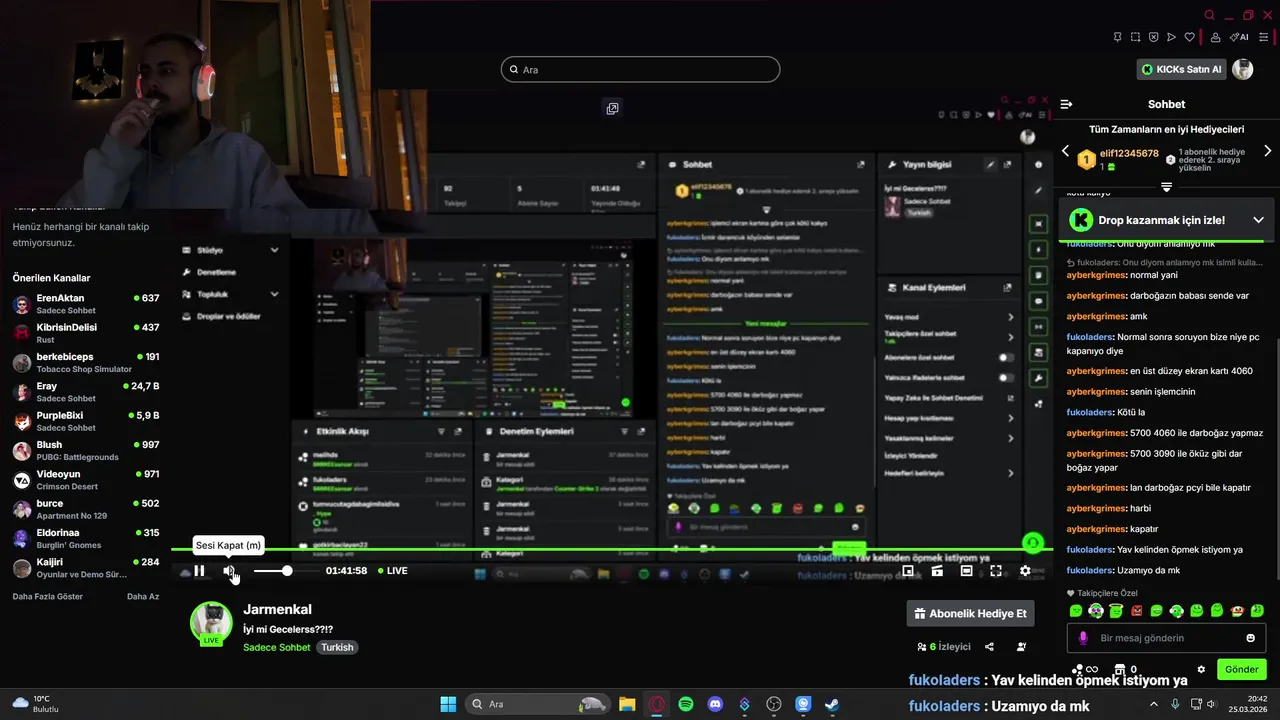Show next top gifter with the right arrow

(x=1268, y=151)
